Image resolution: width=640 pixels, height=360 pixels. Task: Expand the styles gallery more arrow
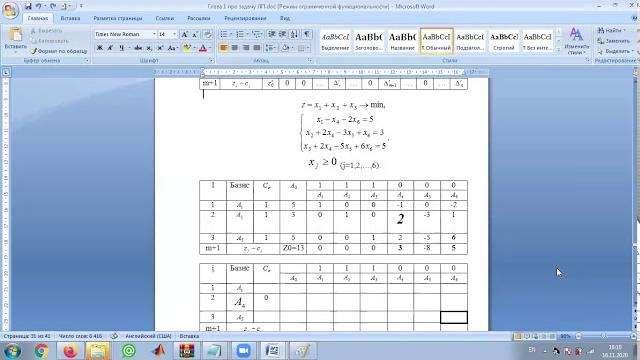(559, 50)
